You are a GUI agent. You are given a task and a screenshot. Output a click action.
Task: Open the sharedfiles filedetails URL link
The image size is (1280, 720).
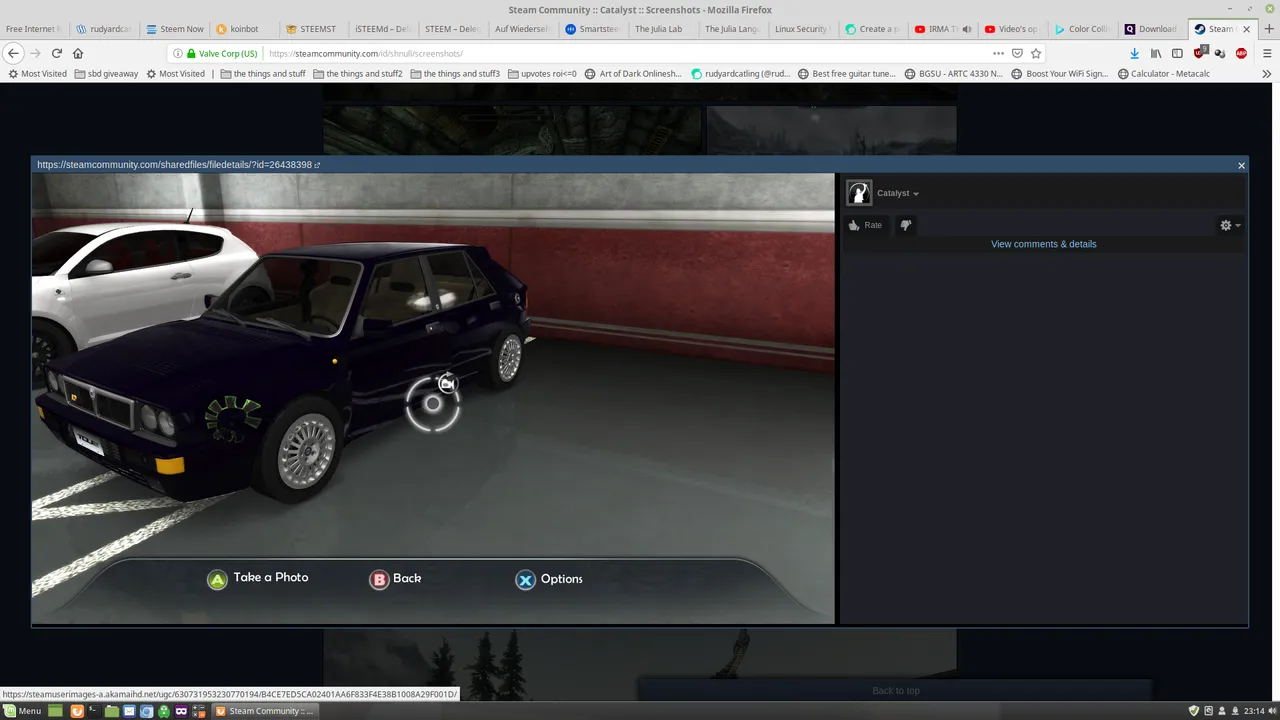[178, 165]
